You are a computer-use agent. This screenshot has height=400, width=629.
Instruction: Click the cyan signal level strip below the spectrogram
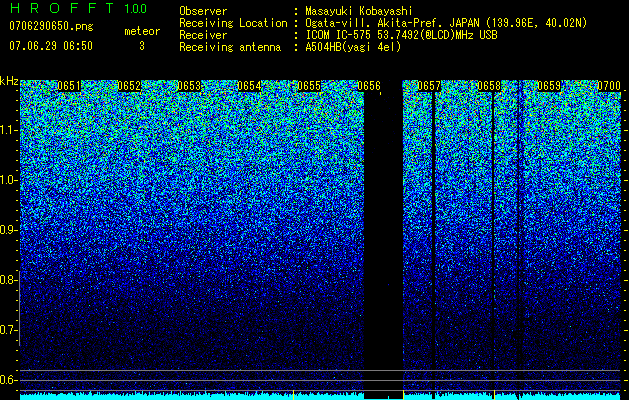click(320, 396)
